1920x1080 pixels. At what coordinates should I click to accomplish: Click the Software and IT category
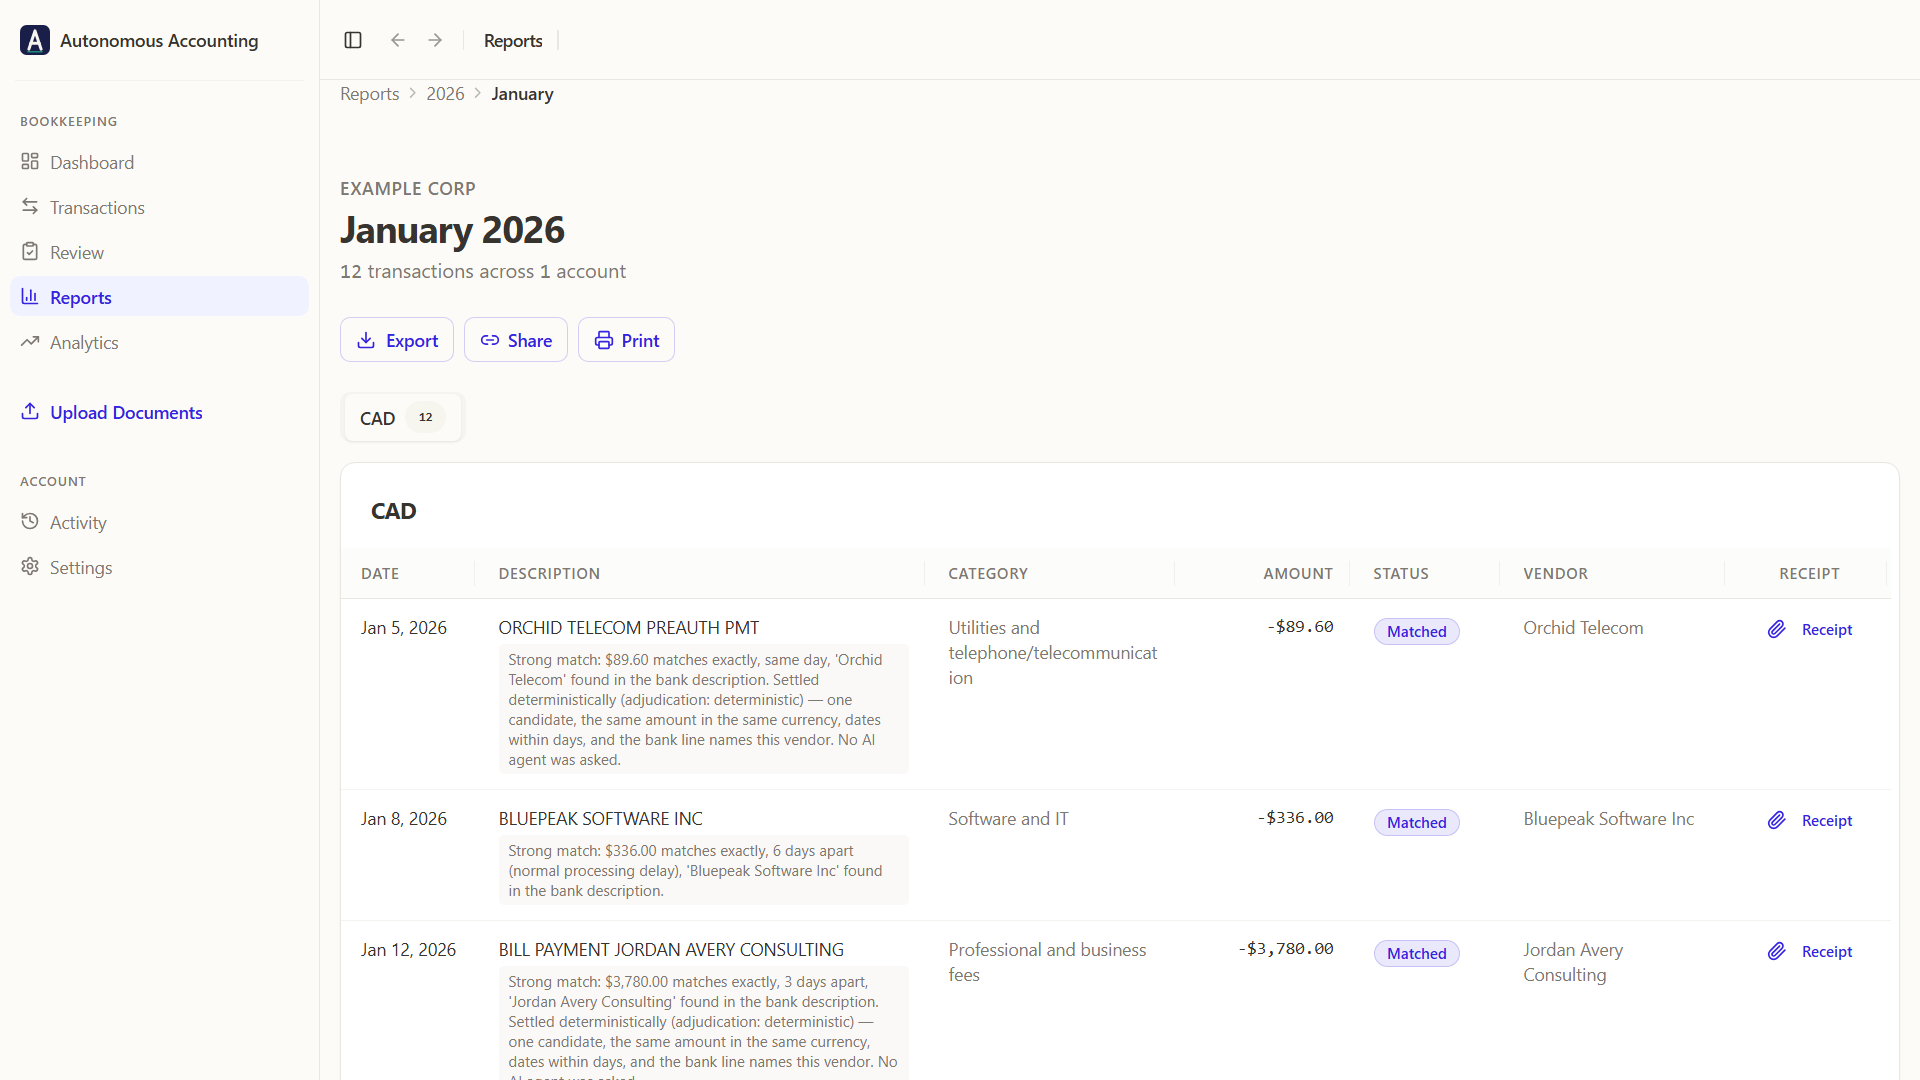tap(1008, 818)
